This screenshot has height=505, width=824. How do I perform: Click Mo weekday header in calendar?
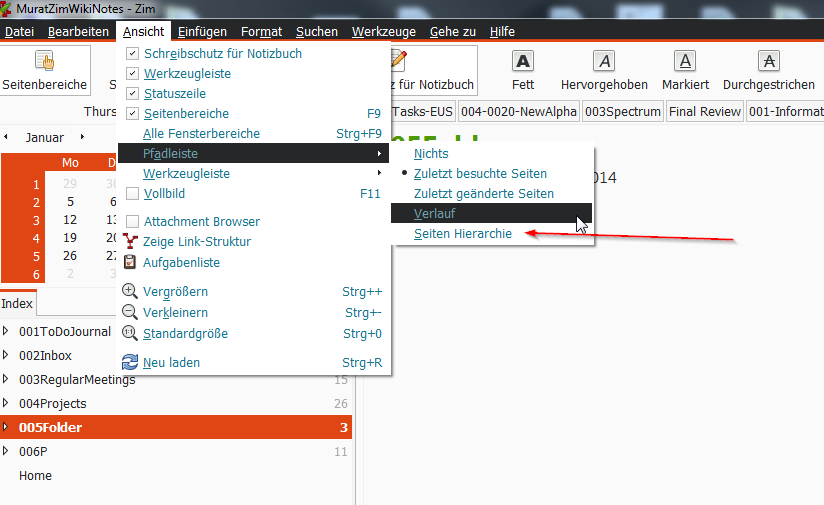70,163
